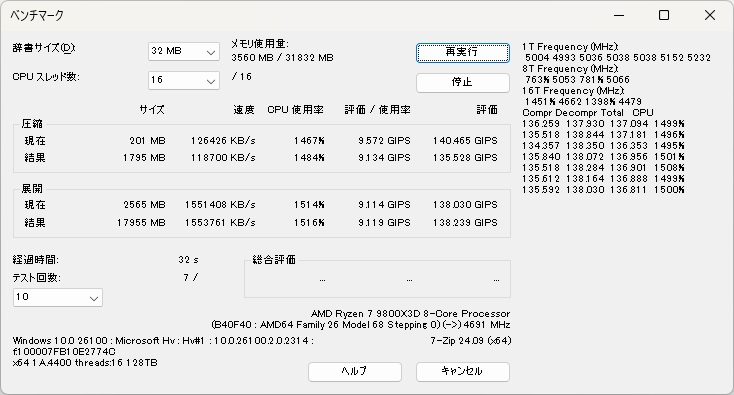Image resolution: width=734 pixels, height=395 pixels.
Task: Click the Compr Decompr Total CPU header line
Action: [587, 113]
